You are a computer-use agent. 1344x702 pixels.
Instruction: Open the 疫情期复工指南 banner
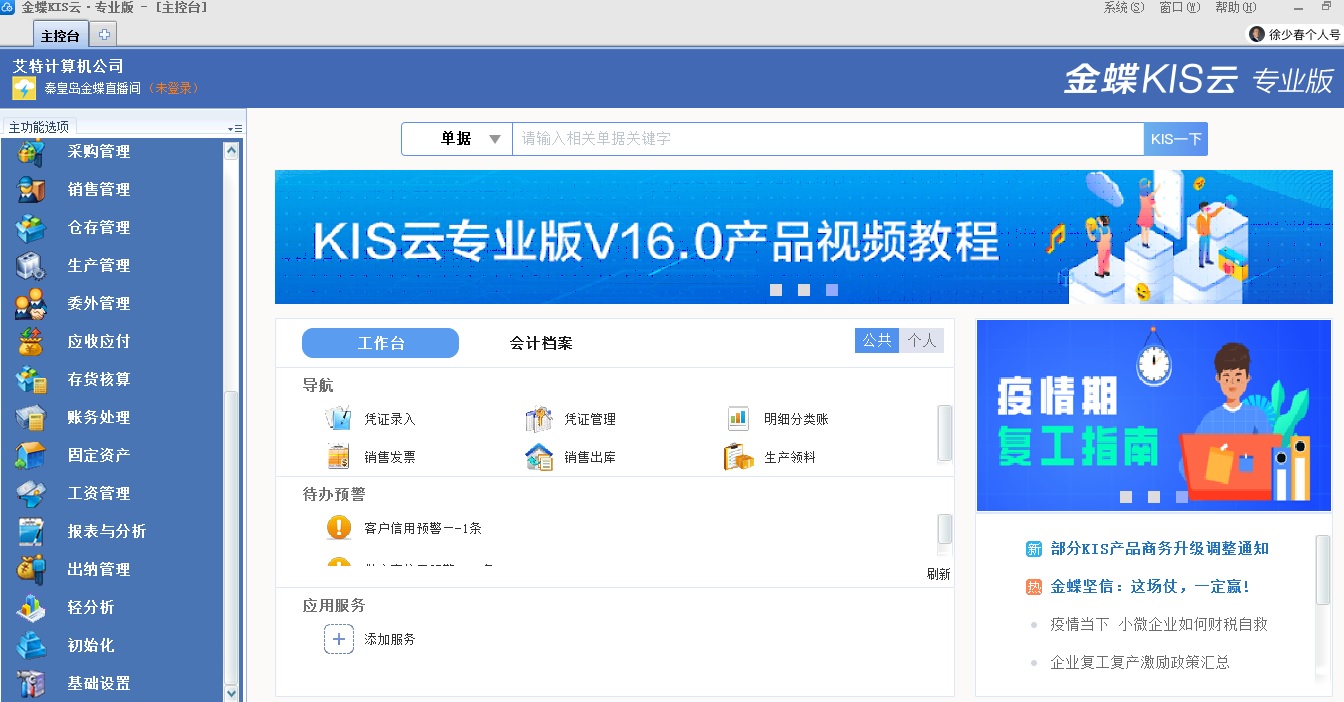pyautogui.click(x=1154, y=416)
